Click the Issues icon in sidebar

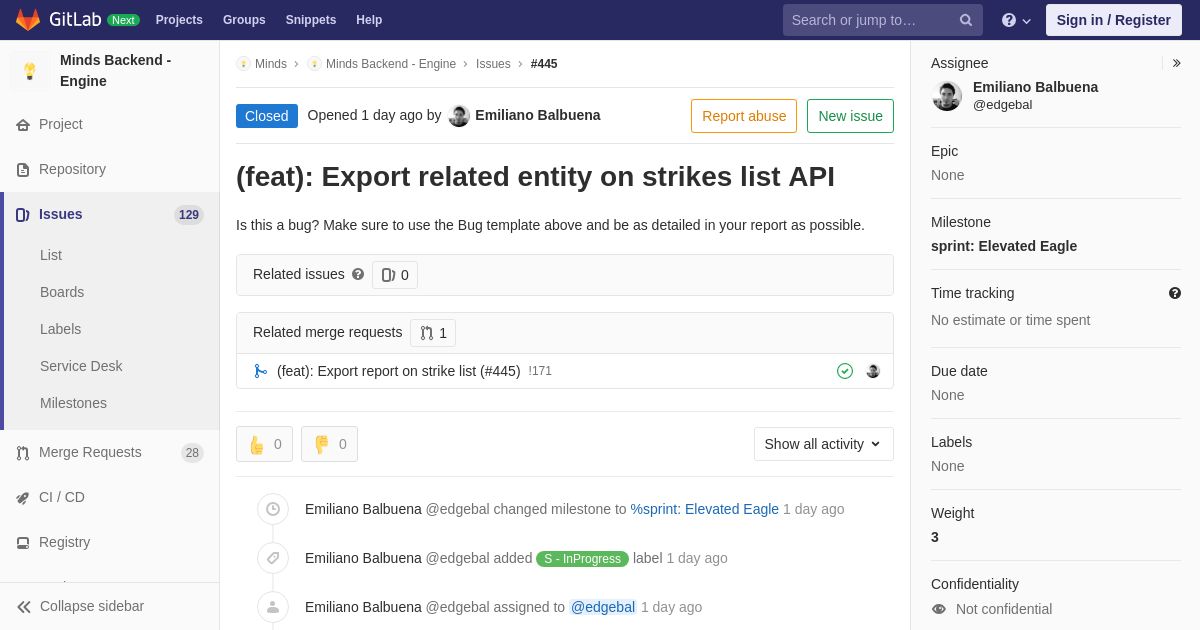pyautogui.click(x=23, y=215)
